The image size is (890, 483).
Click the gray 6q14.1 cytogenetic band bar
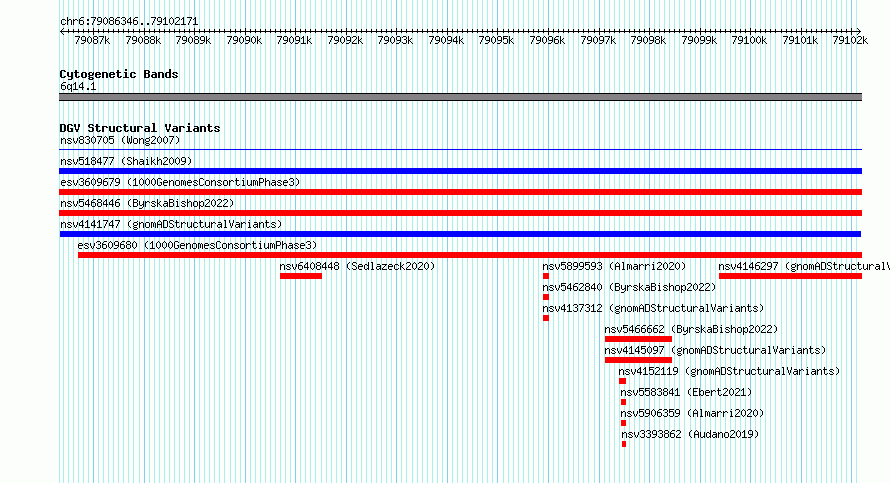click(x=460, y=97)
